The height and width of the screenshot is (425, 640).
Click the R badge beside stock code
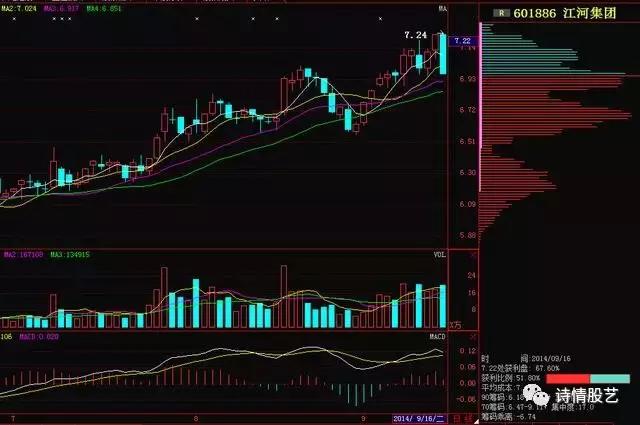click(501, 13)
